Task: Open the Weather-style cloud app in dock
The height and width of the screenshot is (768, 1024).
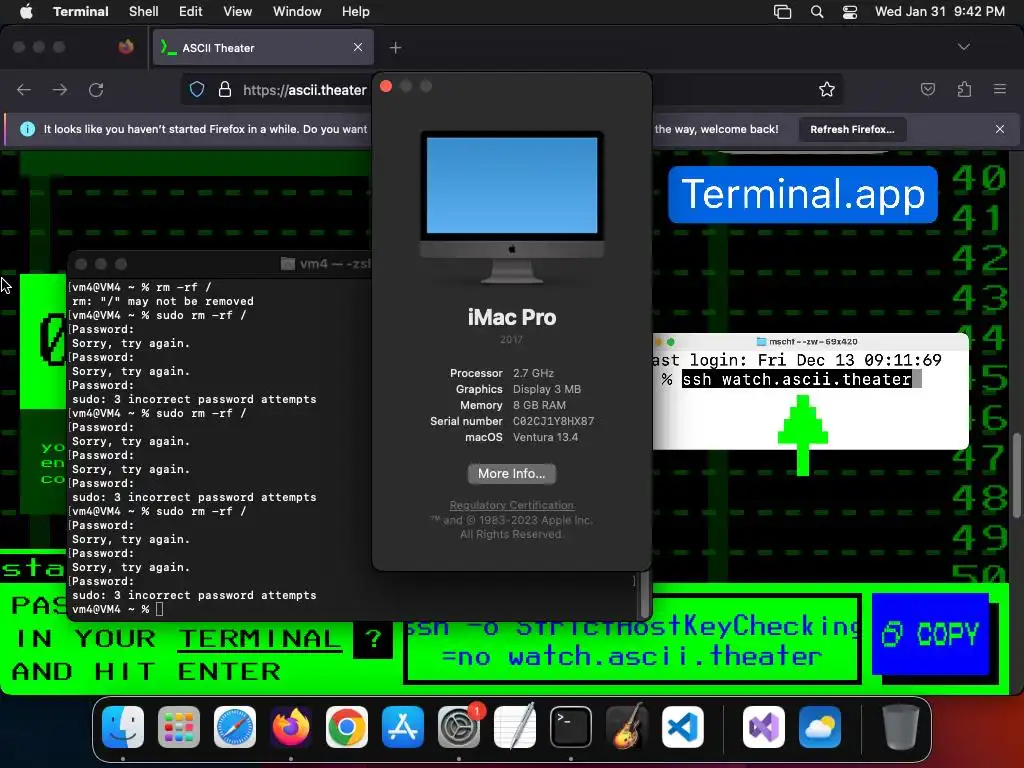Action: click(820, 727)
